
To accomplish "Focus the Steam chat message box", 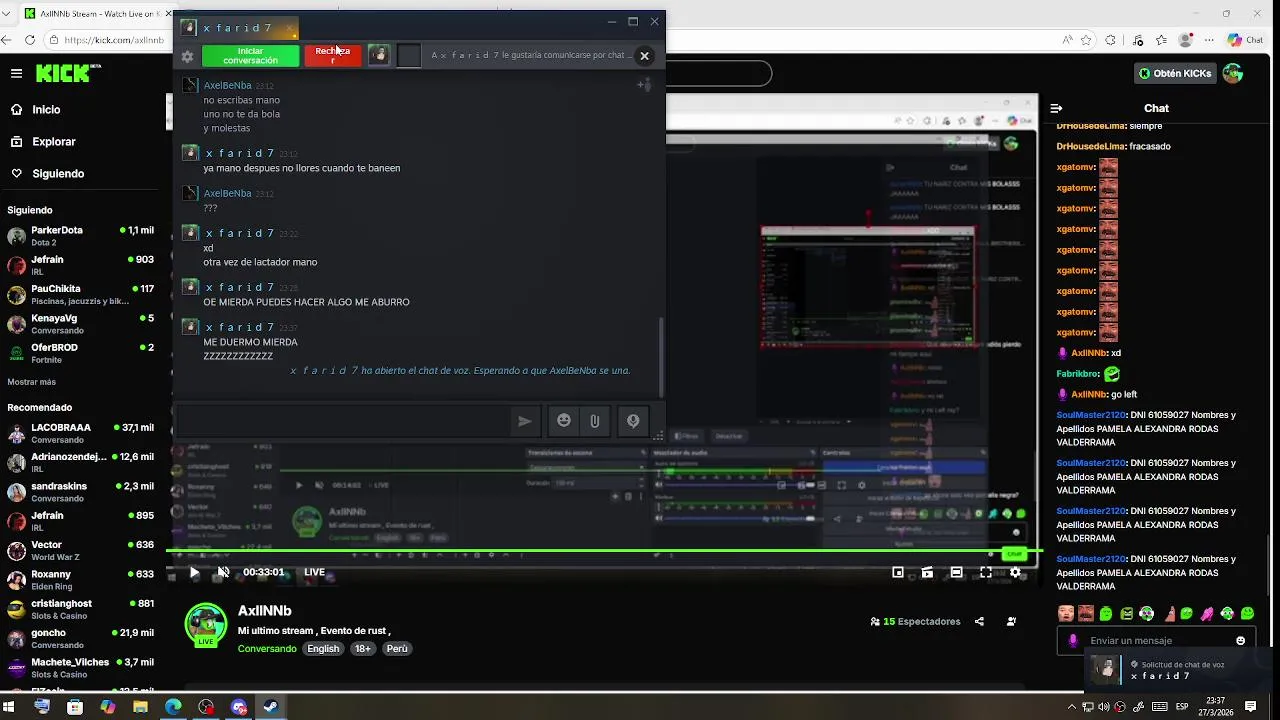I will [x=341, y=421].
